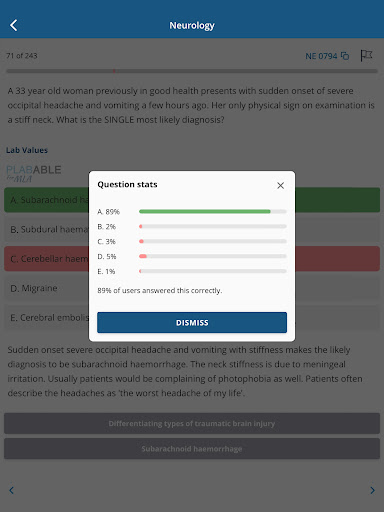Go to the previous question arrow
The width and height of the screenshot is (384, 512).
pos(12,490)
